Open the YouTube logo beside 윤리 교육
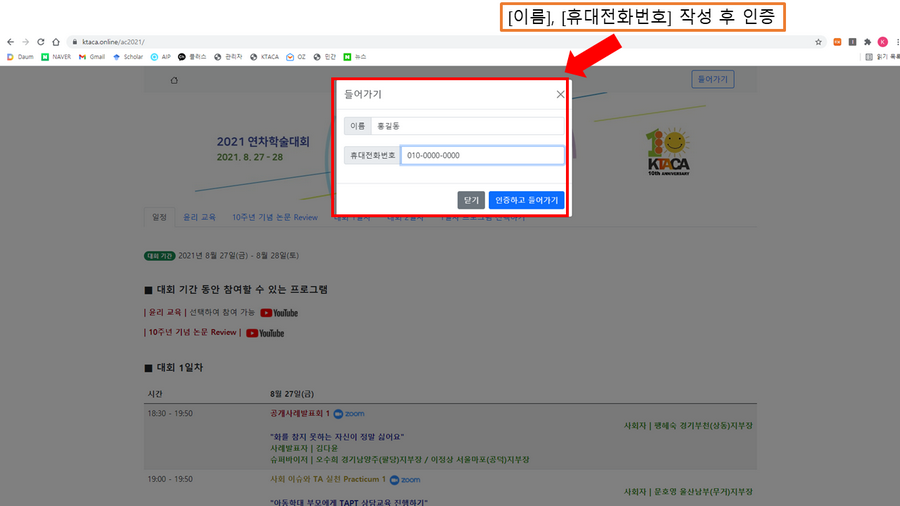The width and height of the screenshot is (900, 506). [279, 313]
